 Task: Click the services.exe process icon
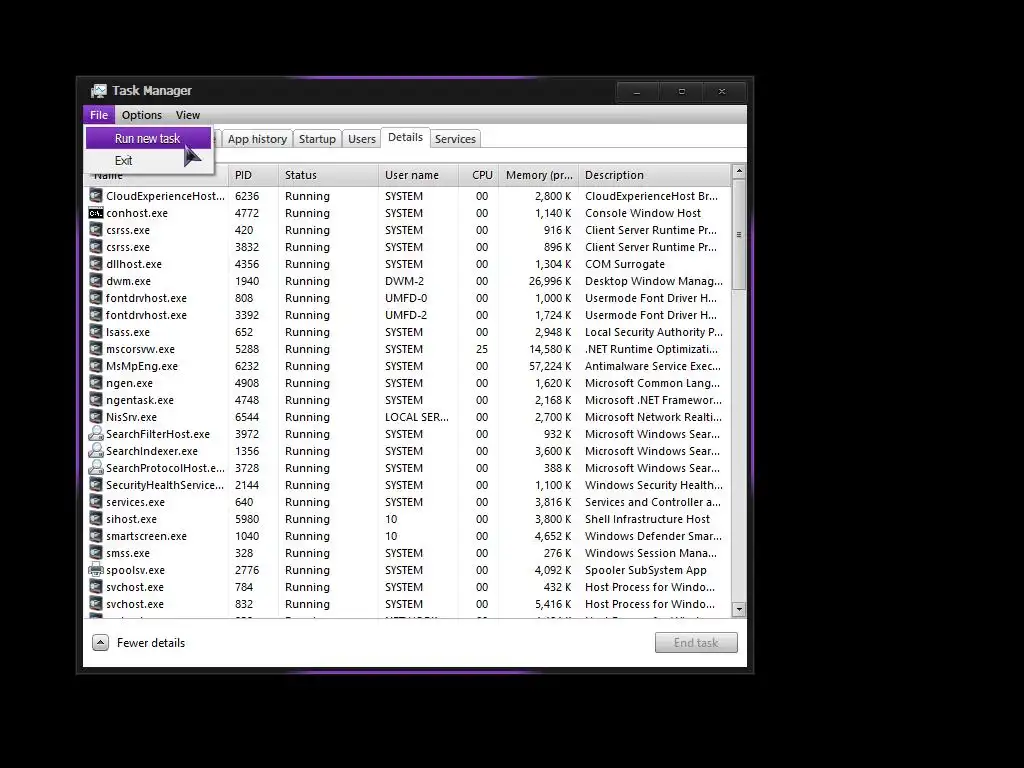pos(96,502)
